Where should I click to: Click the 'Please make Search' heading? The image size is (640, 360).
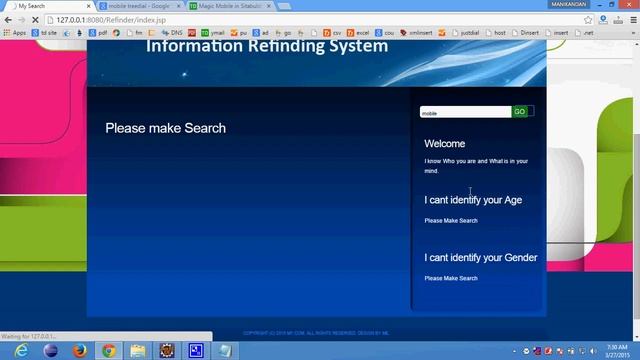point(165,128)
